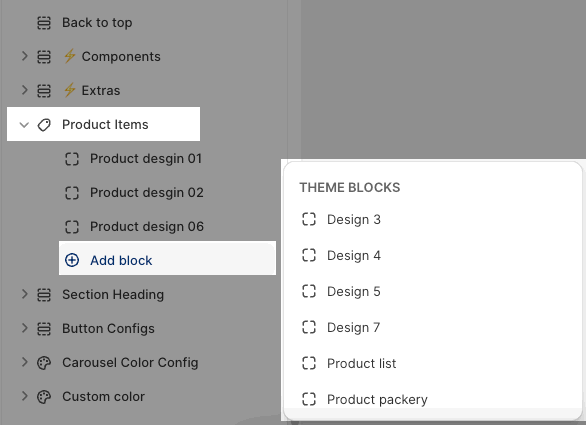Click the block icon beside Product design 06
Screen dimensions: 586x425
pos(72,227)
